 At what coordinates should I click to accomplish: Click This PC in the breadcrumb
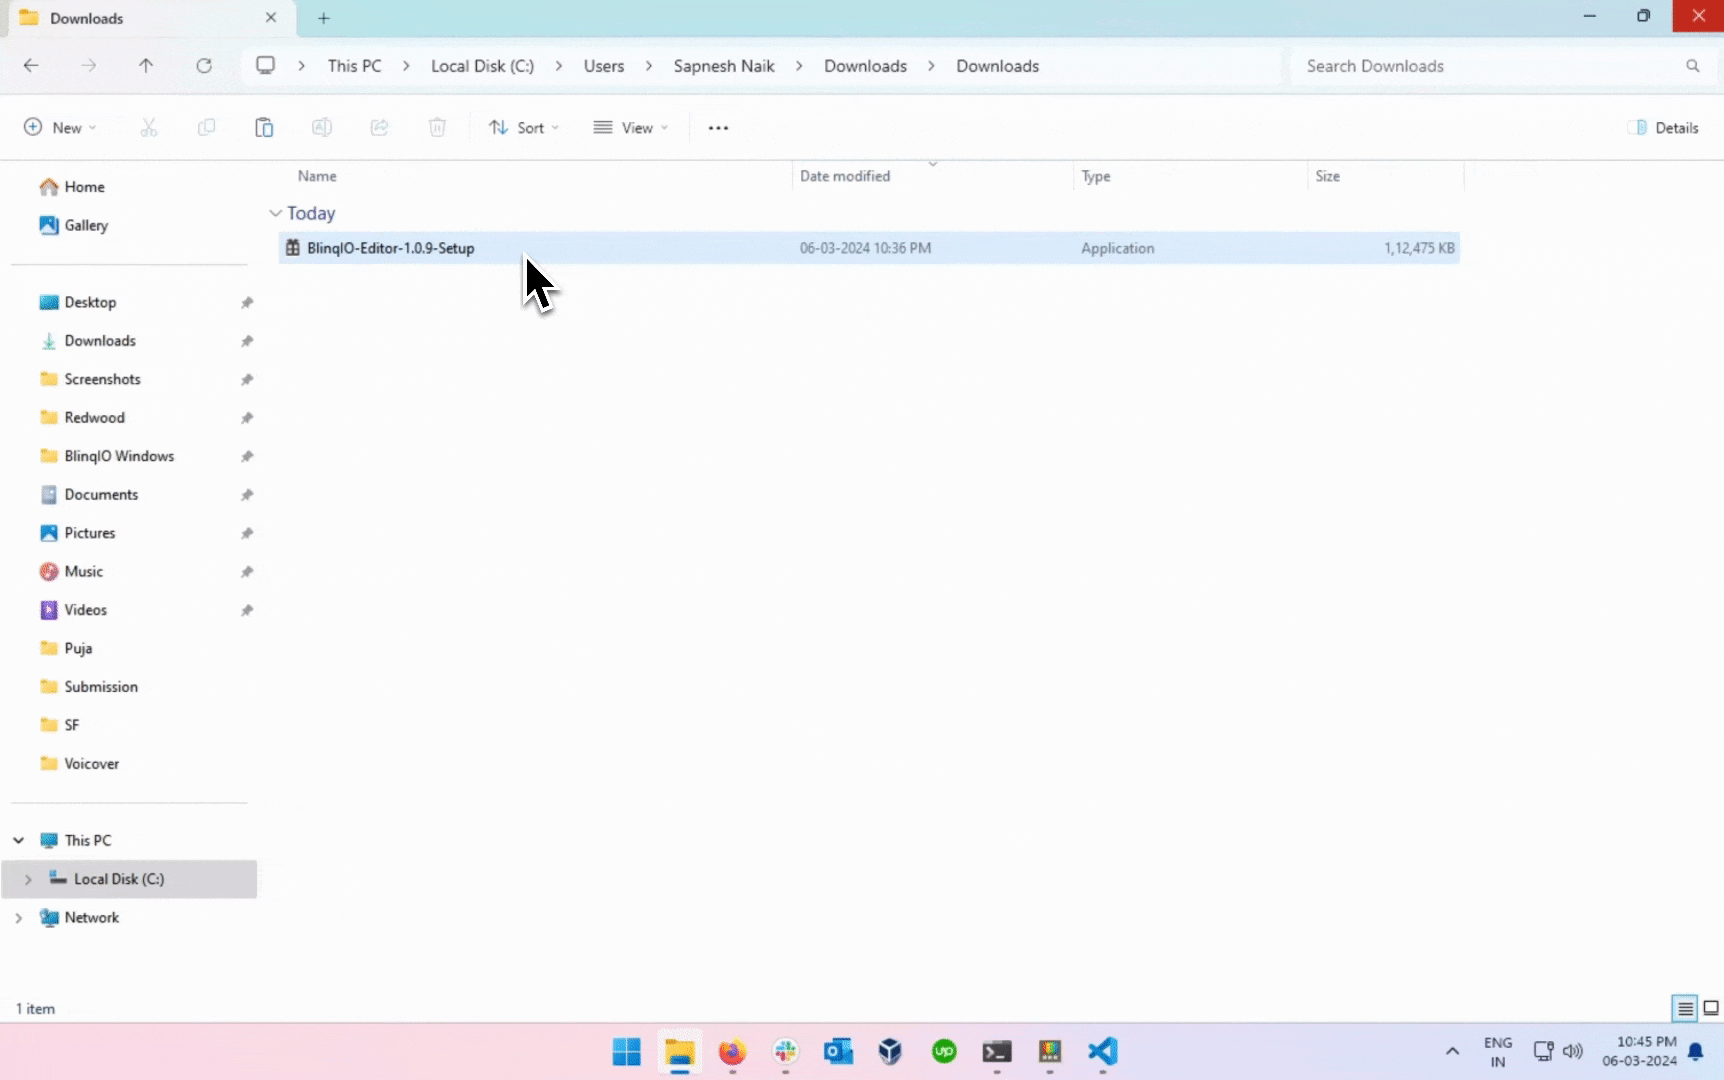click(x=354, y=66)
